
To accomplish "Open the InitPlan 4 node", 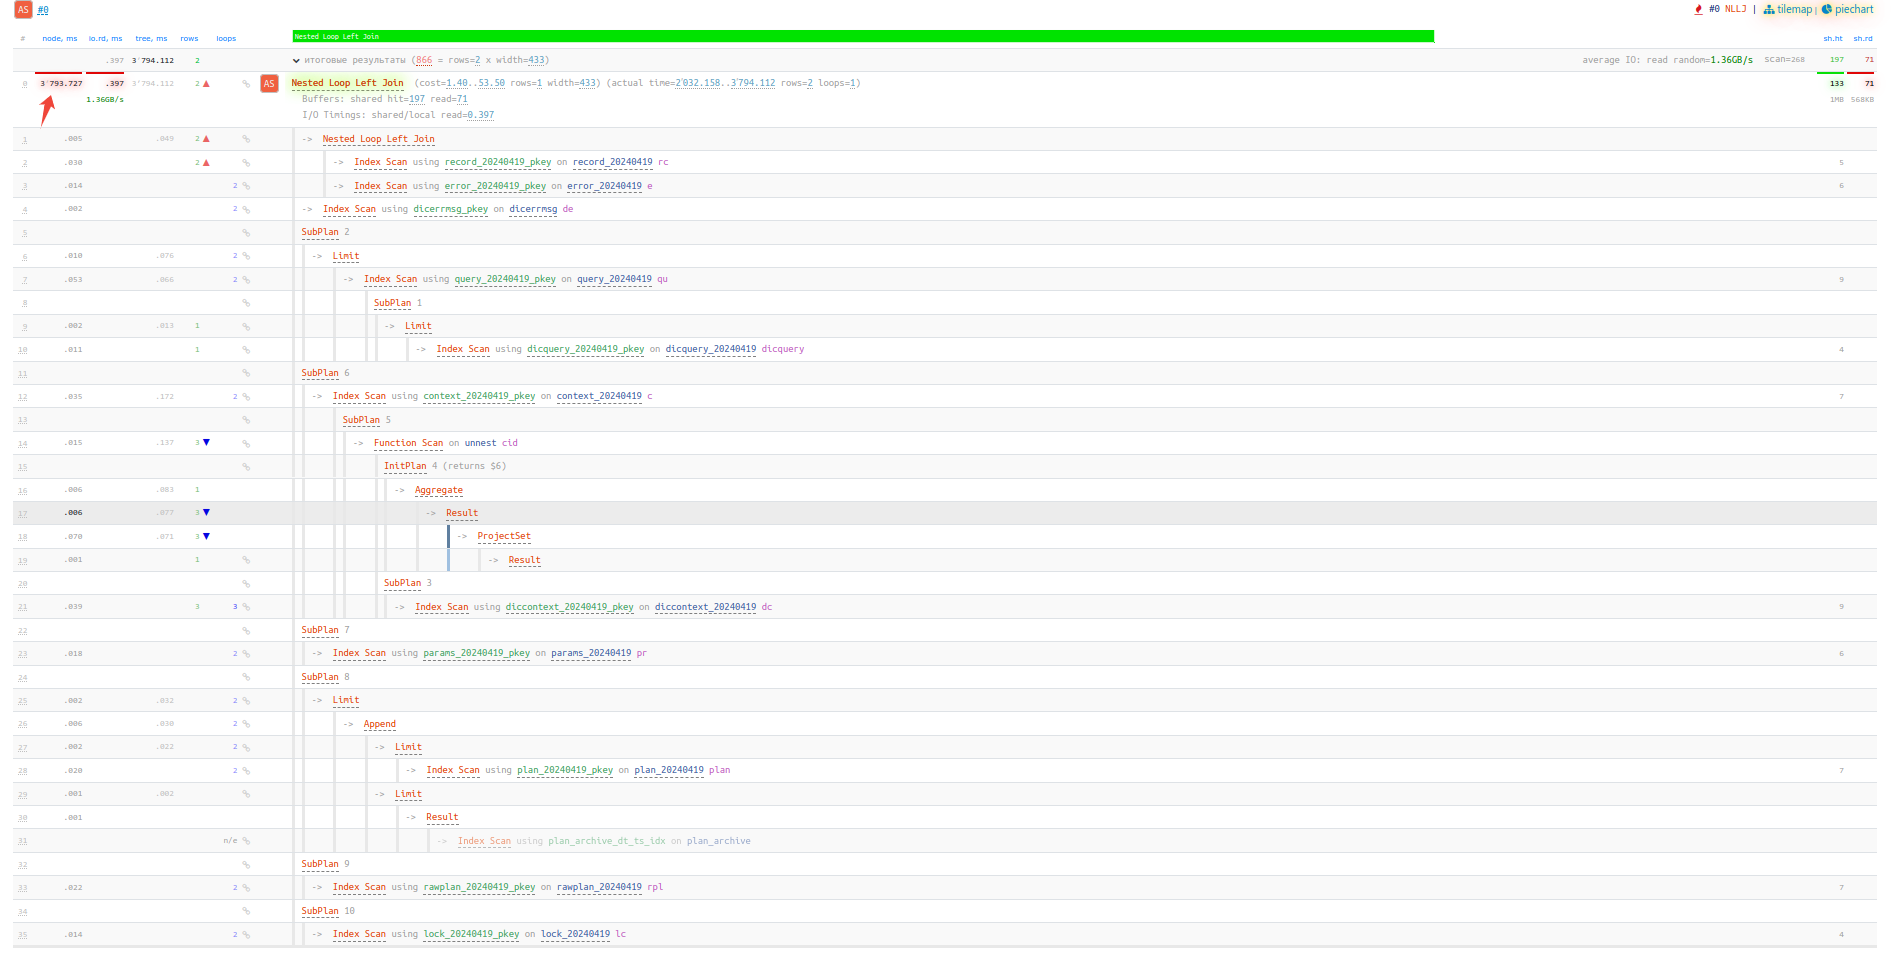I will [x=405, y=466].
